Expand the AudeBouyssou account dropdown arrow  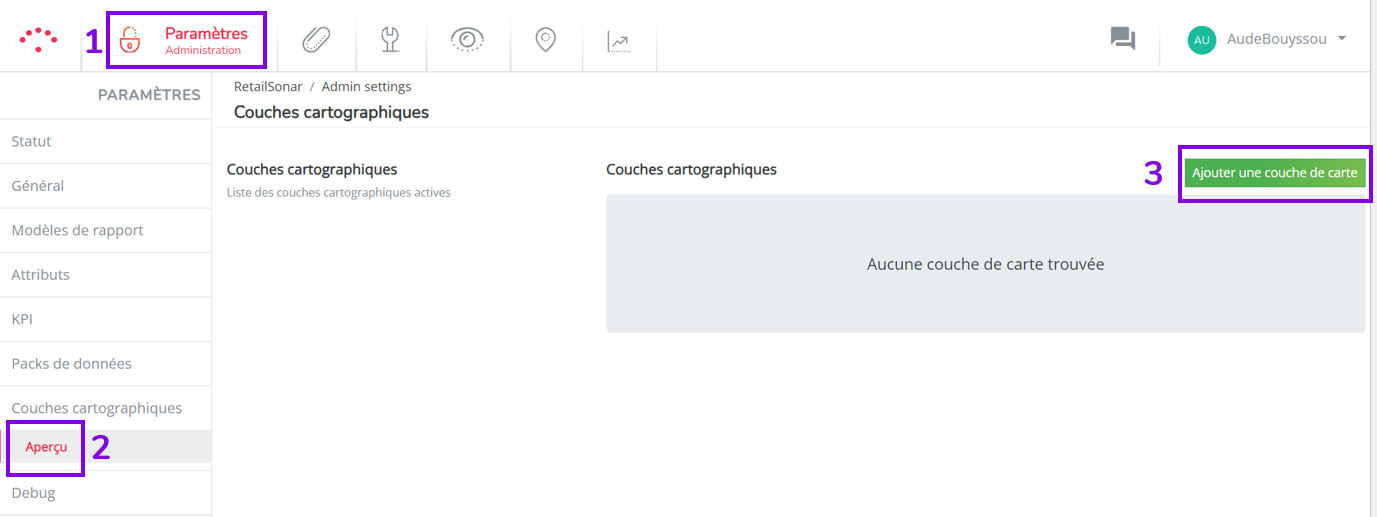(1341, 38)
